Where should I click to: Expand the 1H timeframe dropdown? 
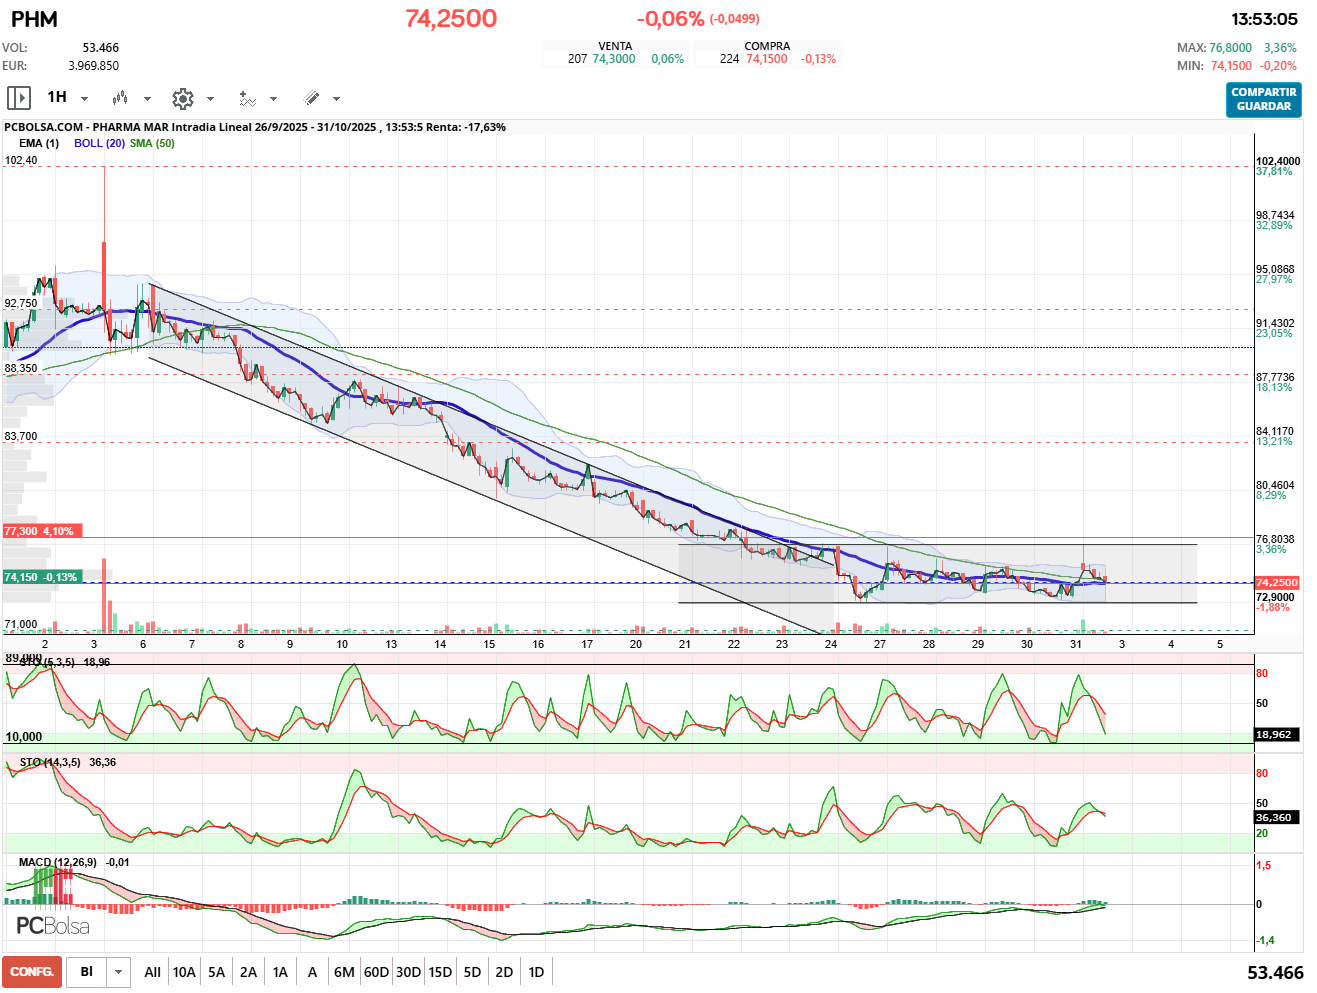coord(84,99)
